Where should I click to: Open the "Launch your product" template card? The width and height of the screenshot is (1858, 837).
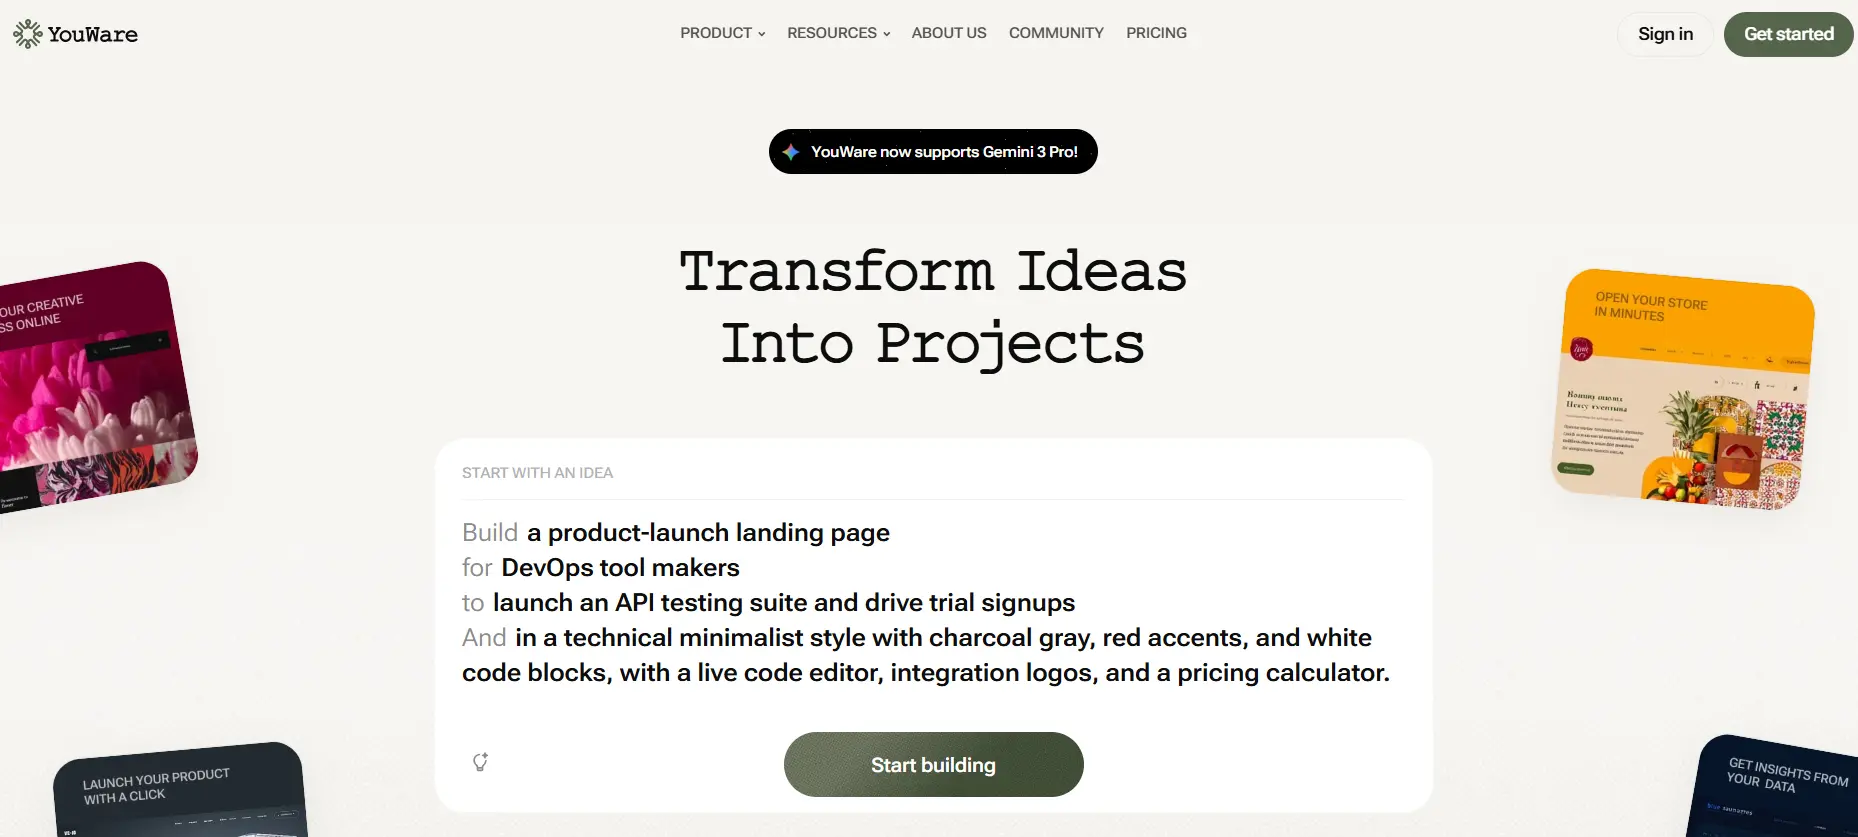tap(180, 792)
